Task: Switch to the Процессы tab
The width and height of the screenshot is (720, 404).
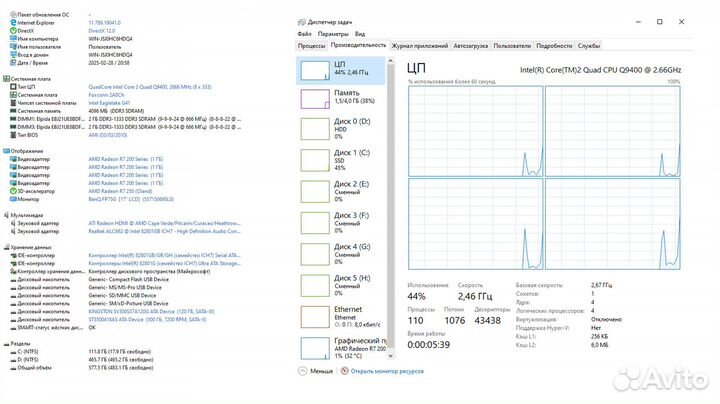Action: click(x=311, y=46)
